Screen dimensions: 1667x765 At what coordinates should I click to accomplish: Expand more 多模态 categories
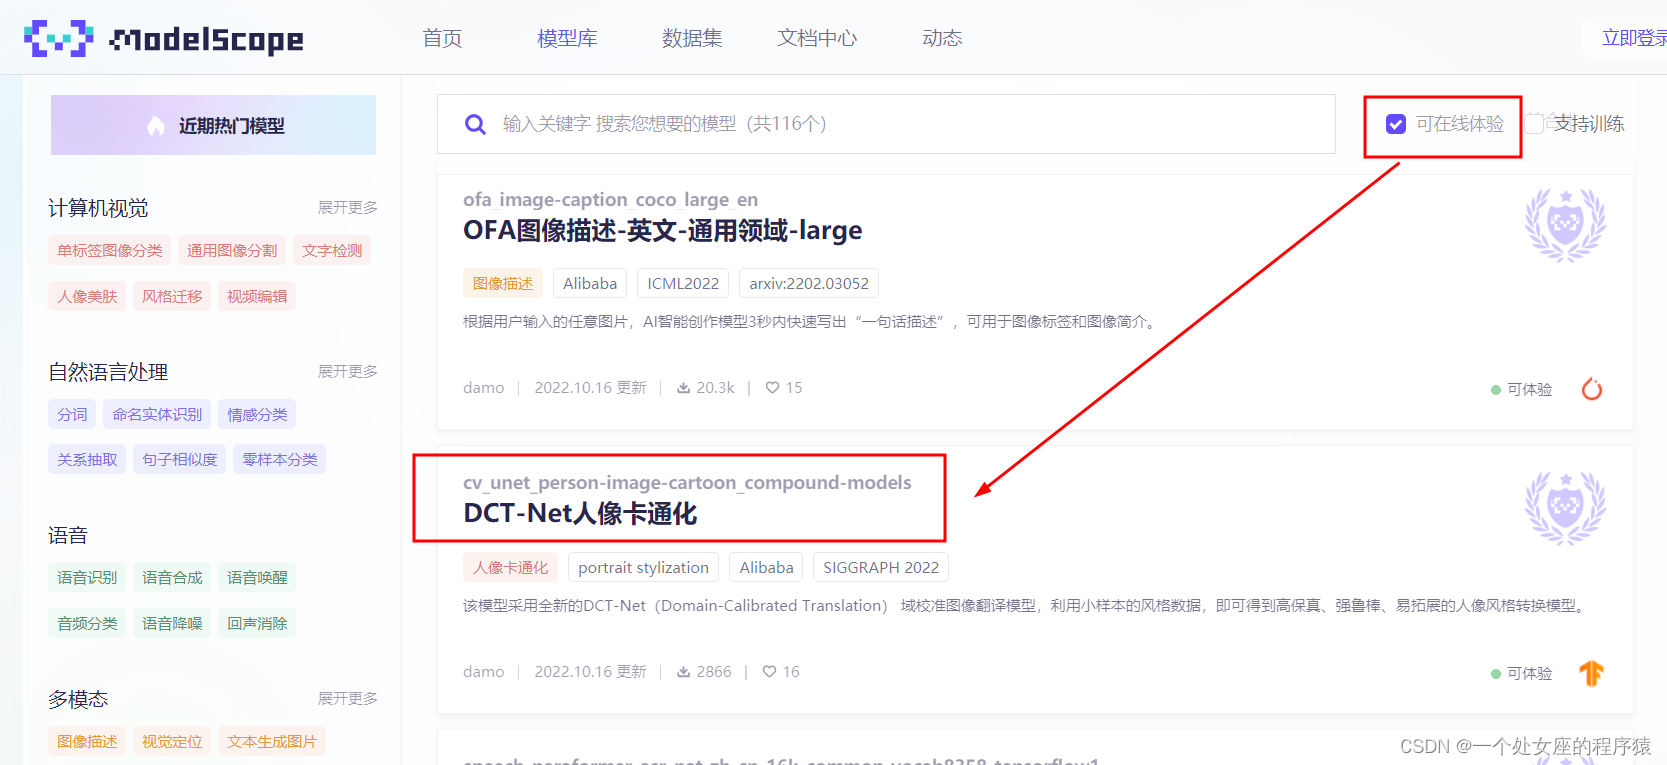point(348,698)
